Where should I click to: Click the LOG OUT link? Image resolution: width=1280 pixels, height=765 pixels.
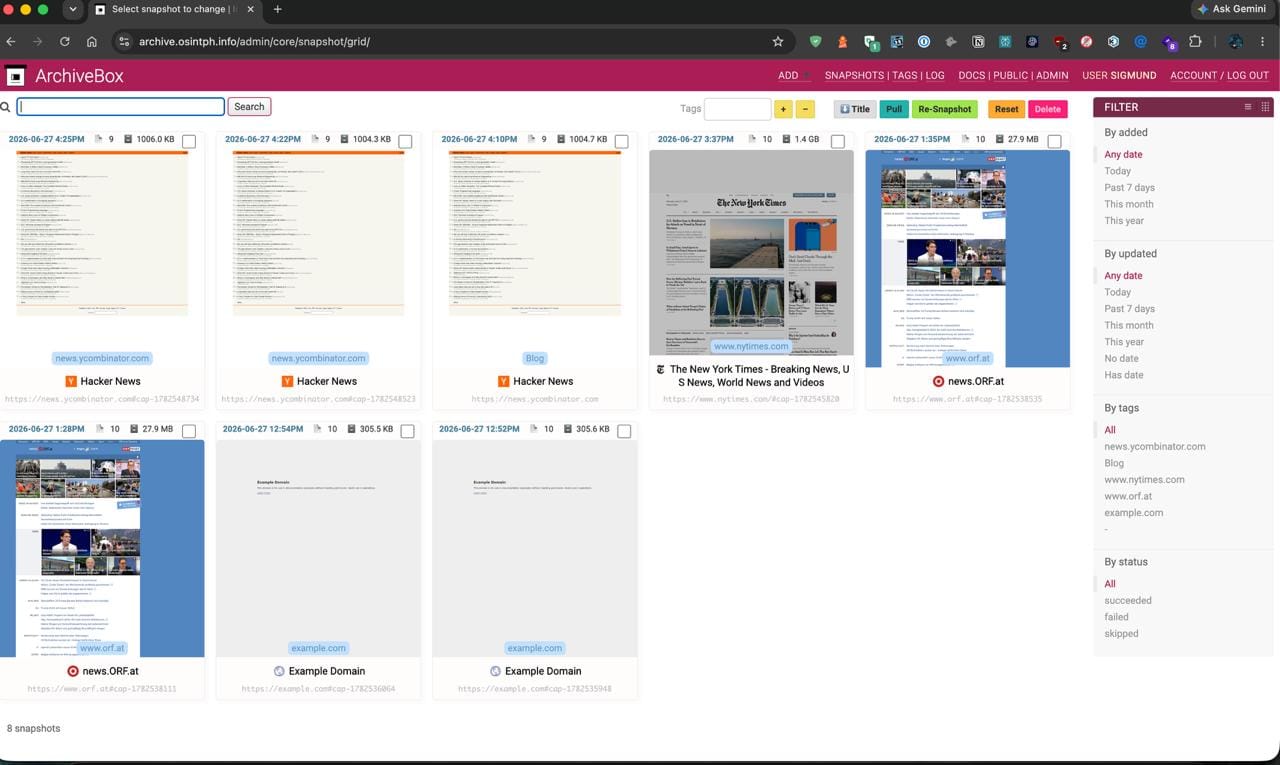point(1248,76)
